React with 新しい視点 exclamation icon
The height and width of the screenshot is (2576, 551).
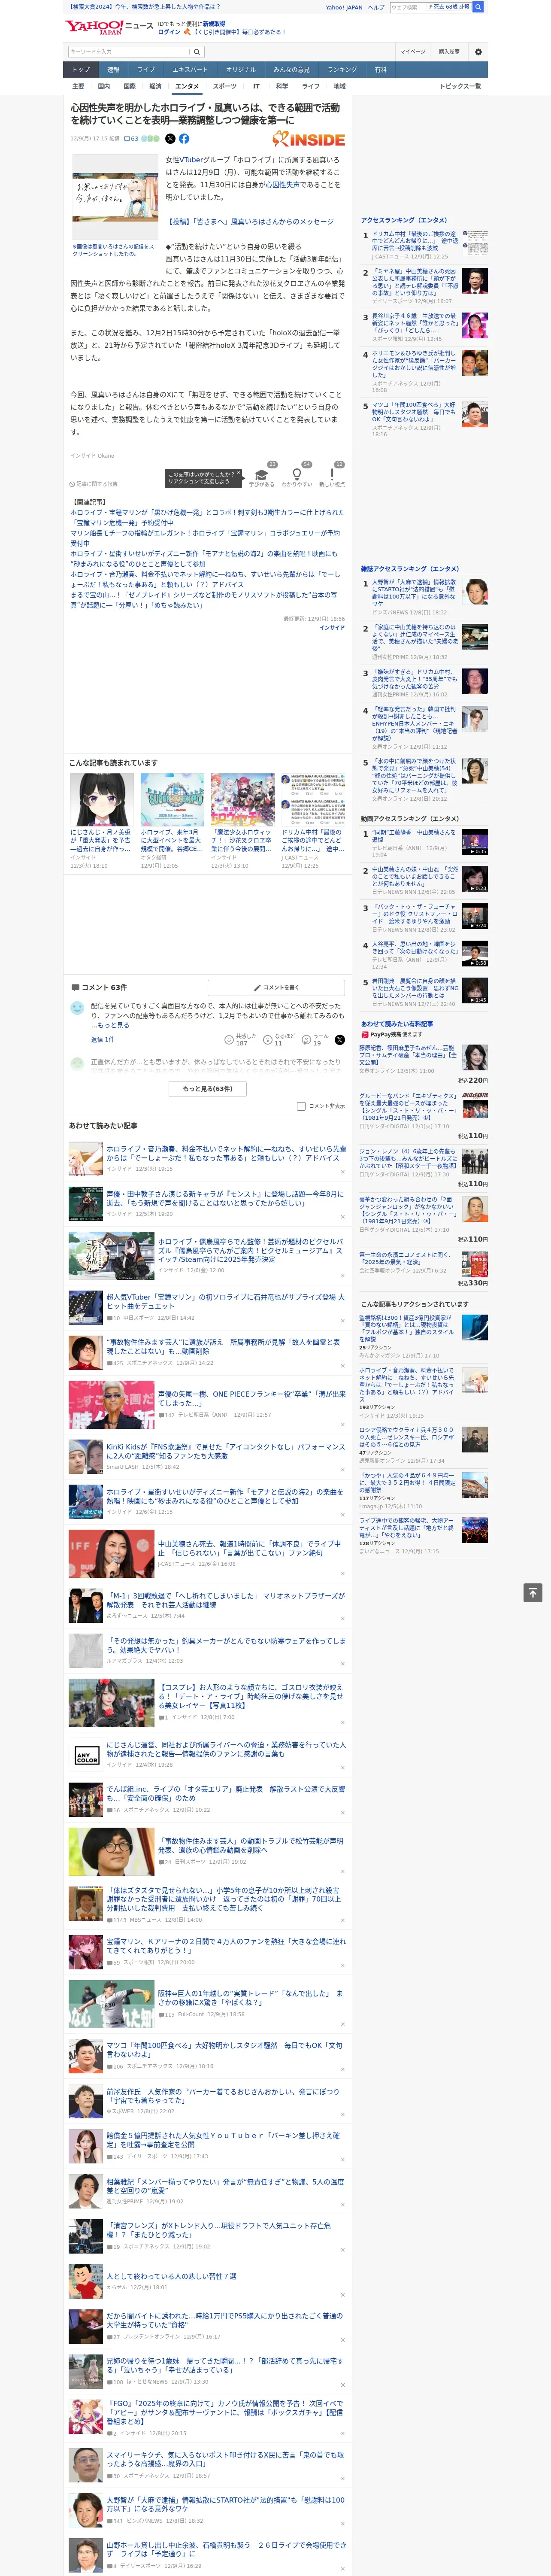(x=332, y=474)
